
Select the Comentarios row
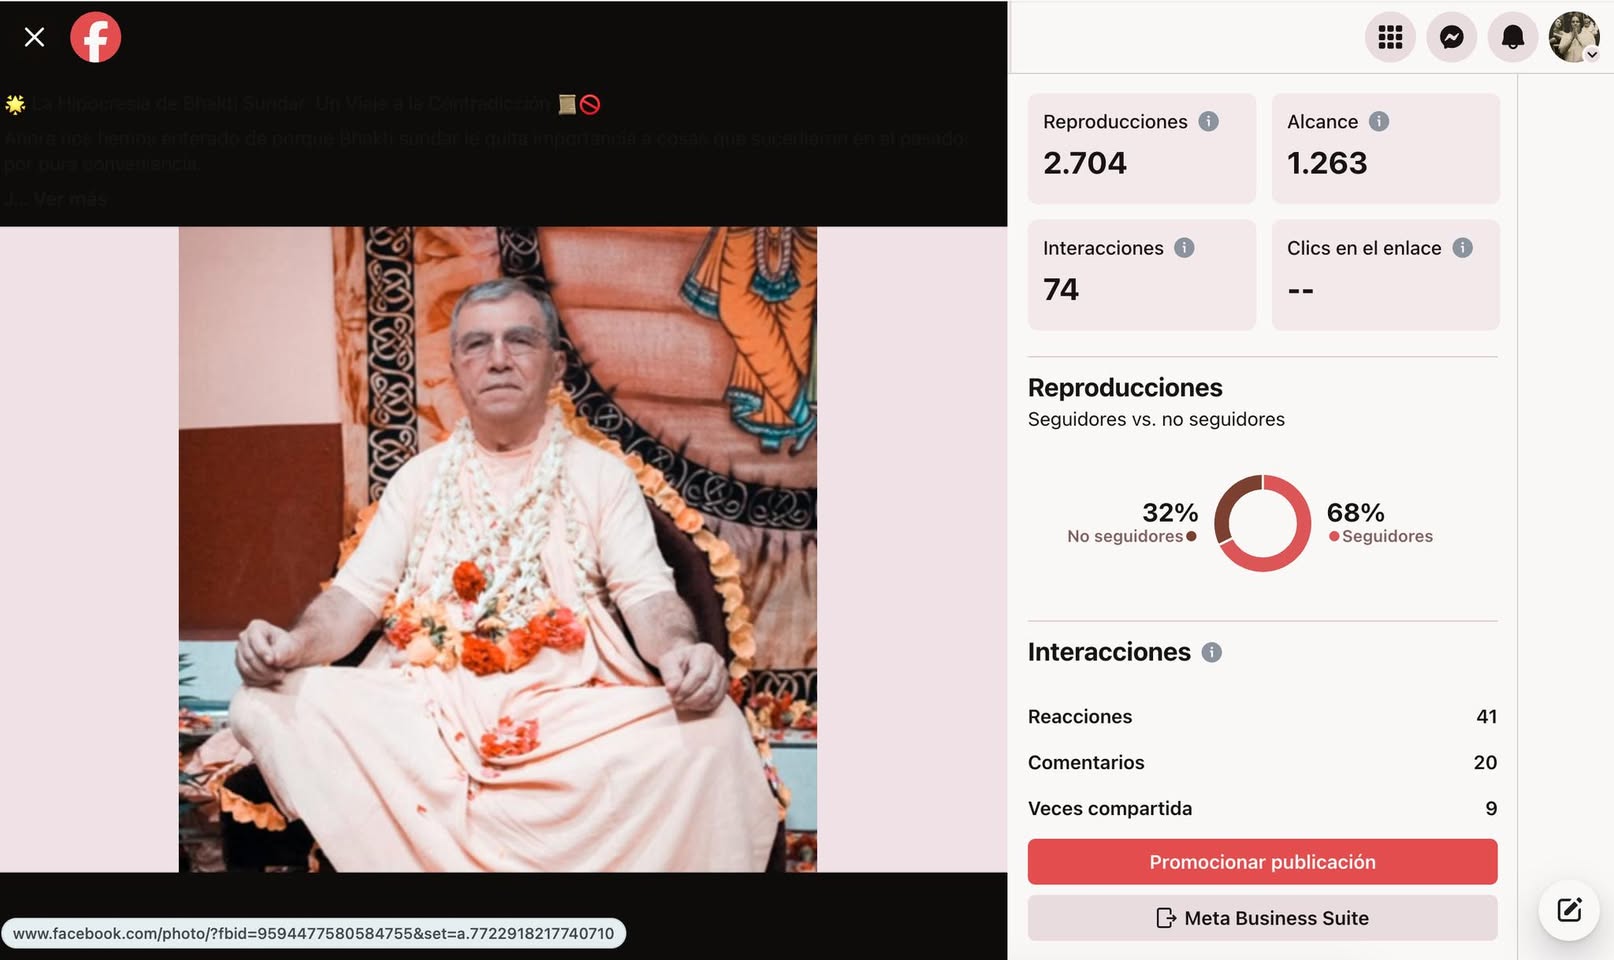pos(1262,762)
